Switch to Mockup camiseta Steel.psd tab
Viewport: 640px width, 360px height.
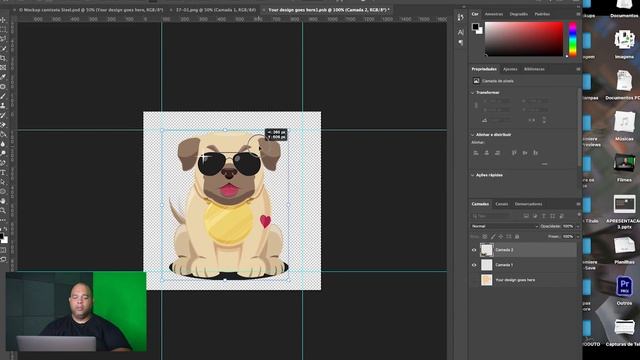tap(91, 9)
